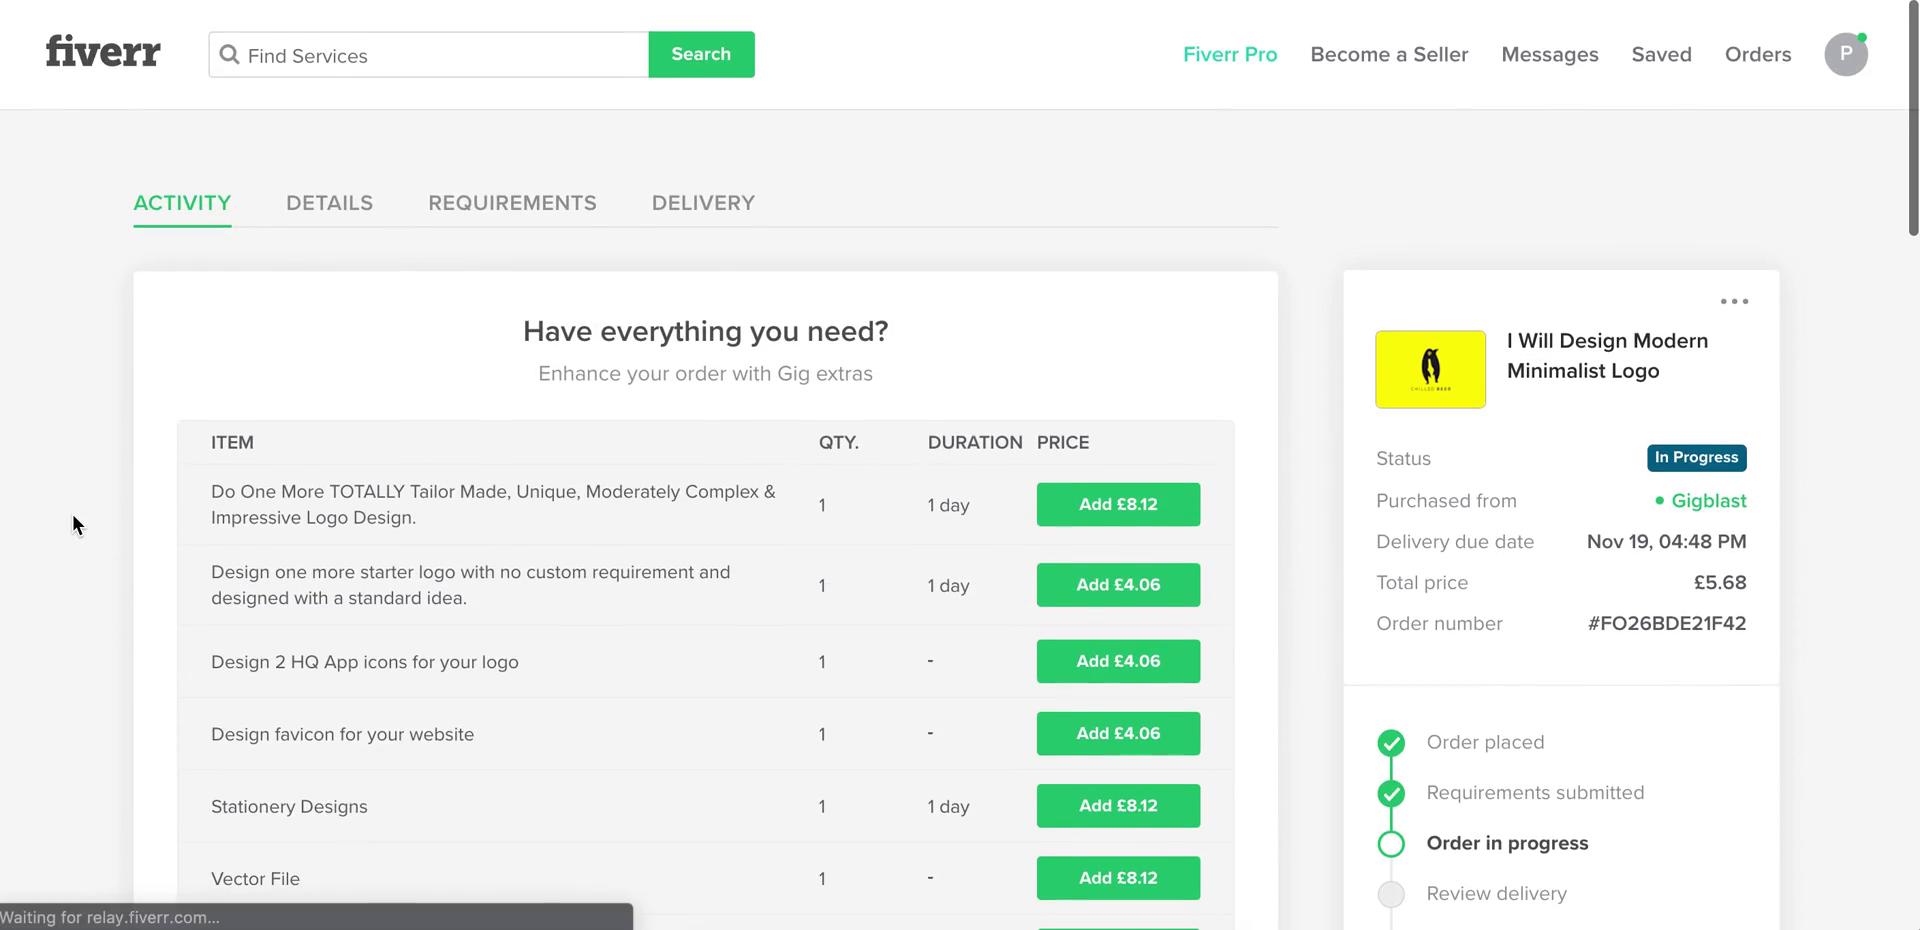Click the Requirements submitted checkmark icon
The width and height of the screenshot is (1920, 930).
pos(1391,793)
